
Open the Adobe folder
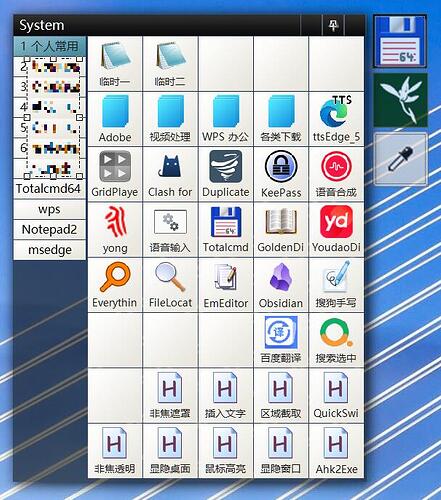pyautogui.click(x=115, y=119)
